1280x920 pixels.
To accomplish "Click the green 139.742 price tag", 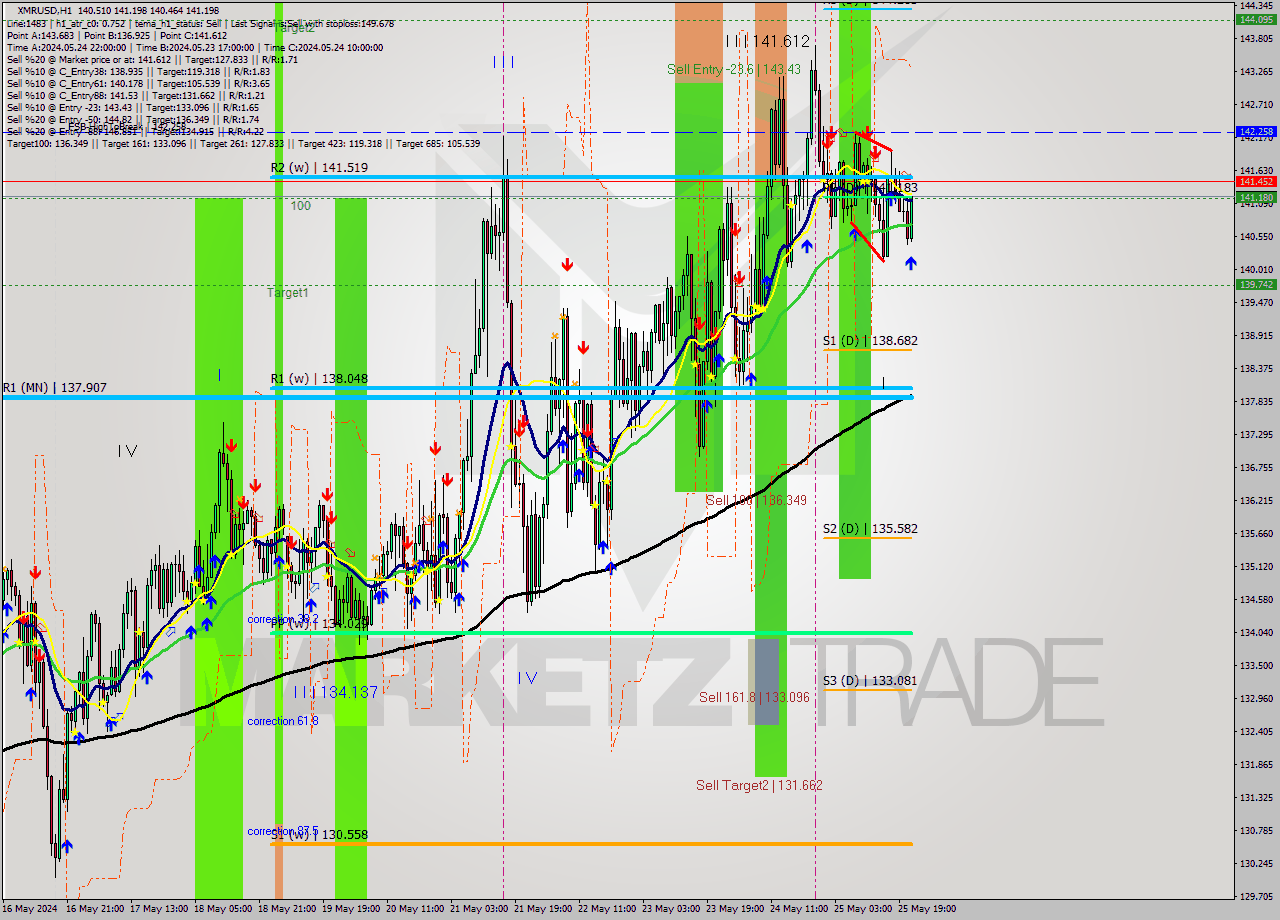I will click(x=1256, y=284).
